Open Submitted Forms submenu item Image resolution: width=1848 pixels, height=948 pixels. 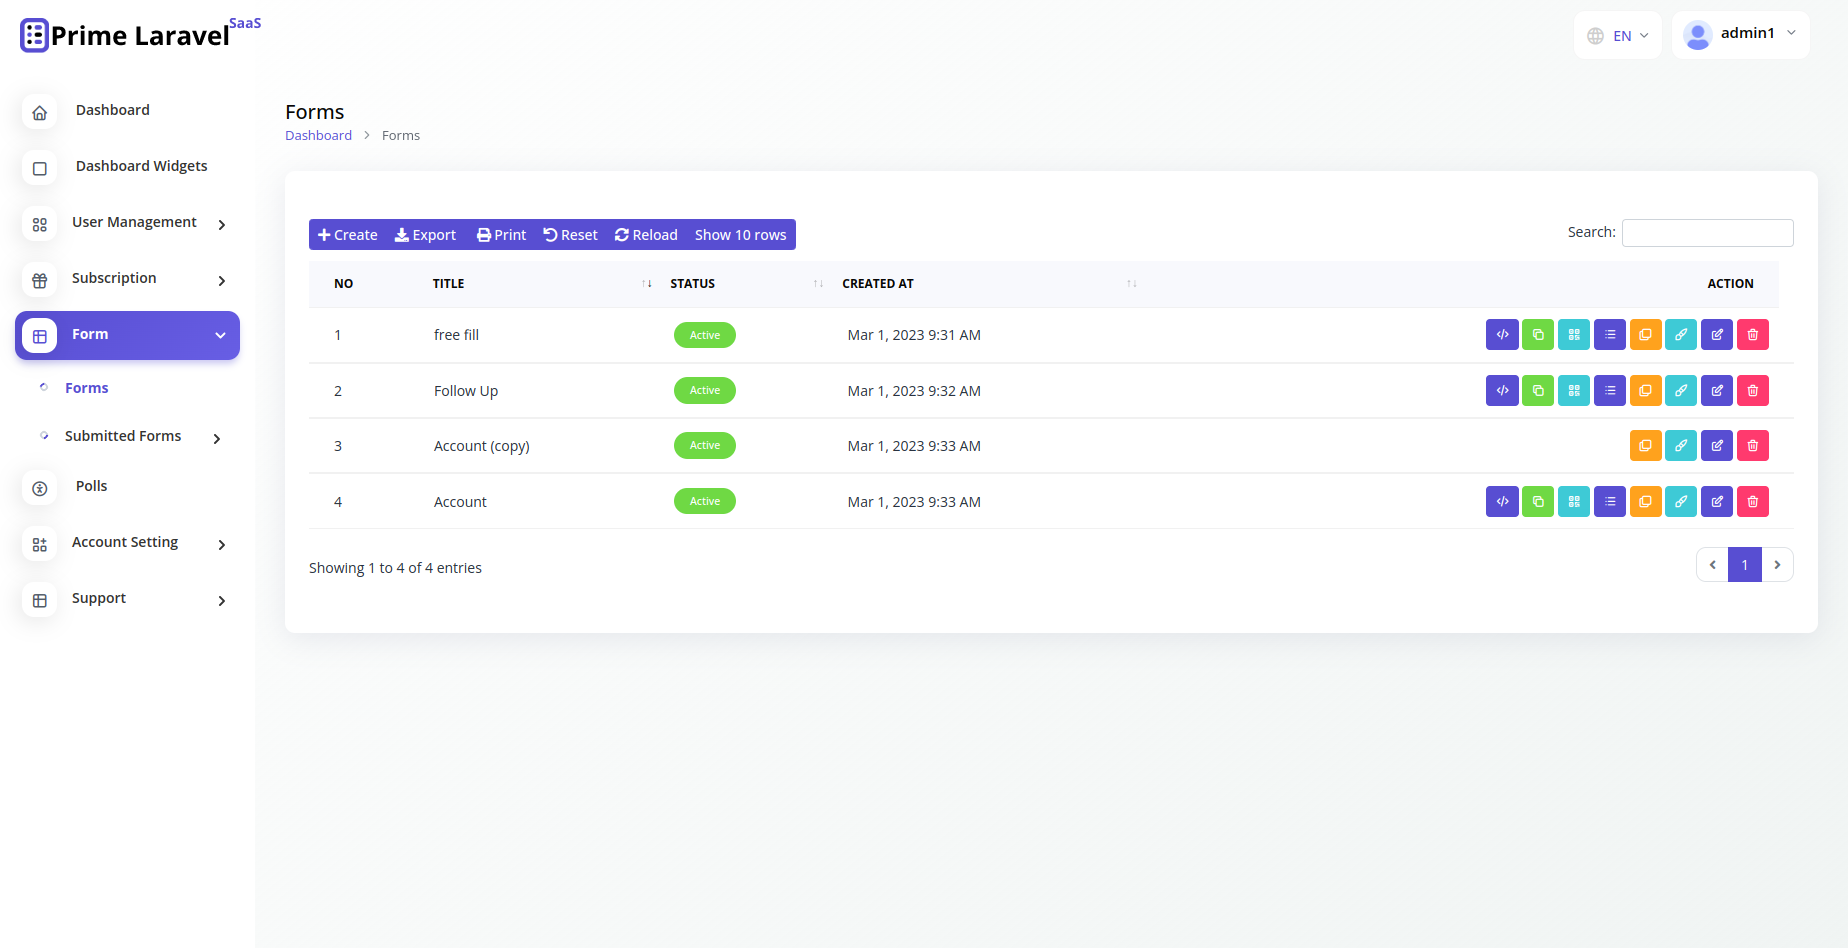[x=123, y=437]
